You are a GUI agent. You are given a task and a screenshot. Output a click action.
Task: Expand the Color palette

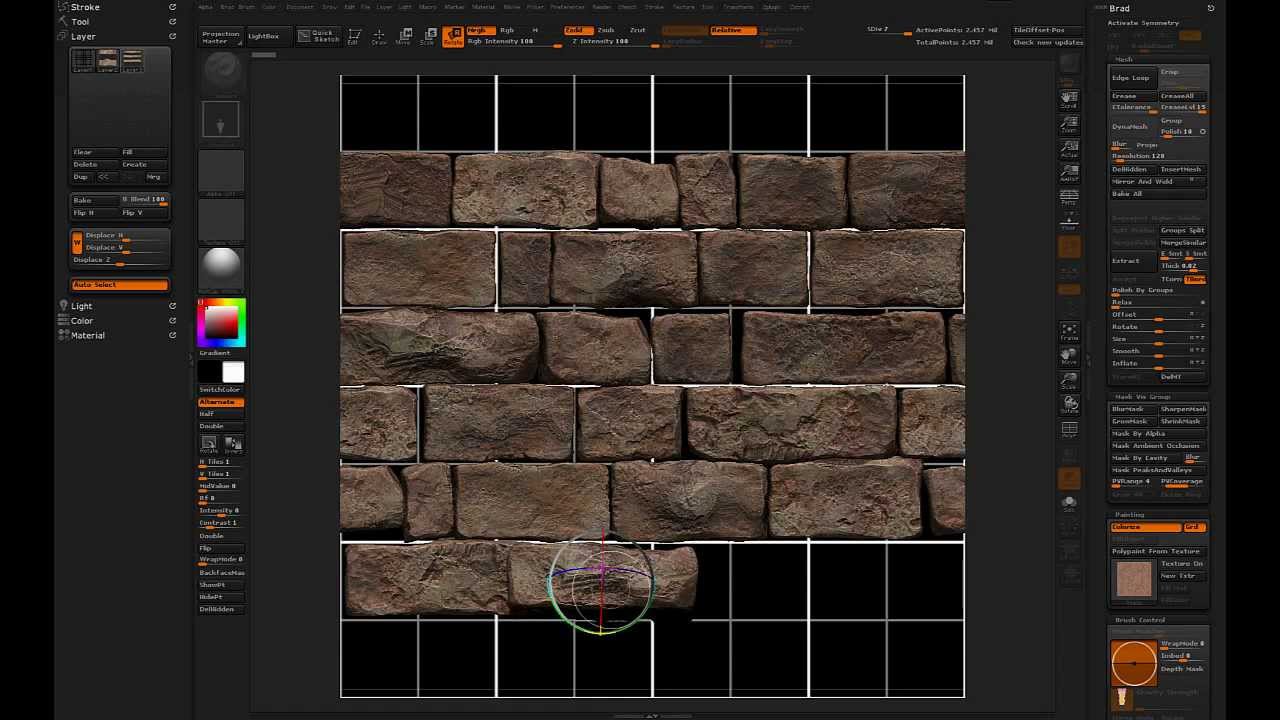pyautogui.click(x=82, y=321)
